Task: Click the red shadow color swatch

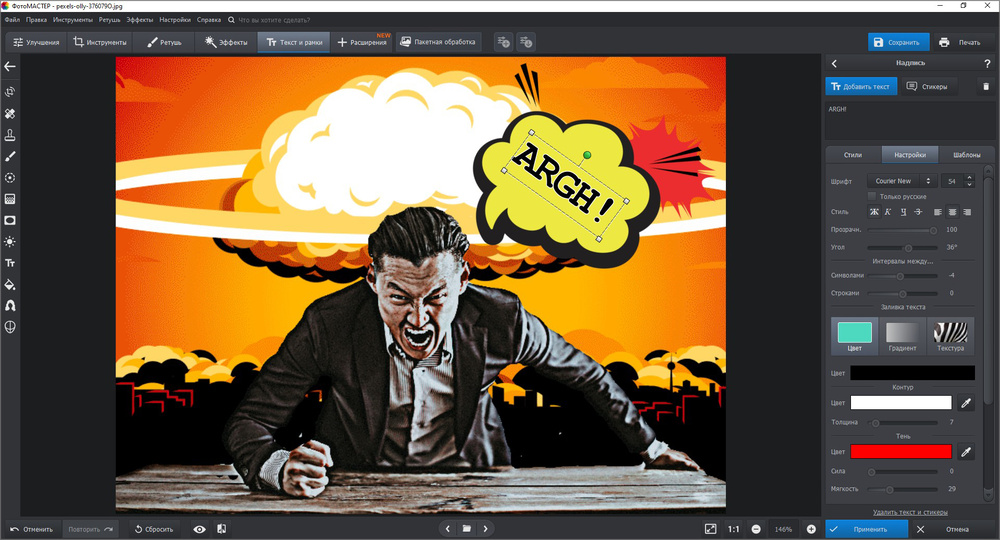Action: (901, 452)
